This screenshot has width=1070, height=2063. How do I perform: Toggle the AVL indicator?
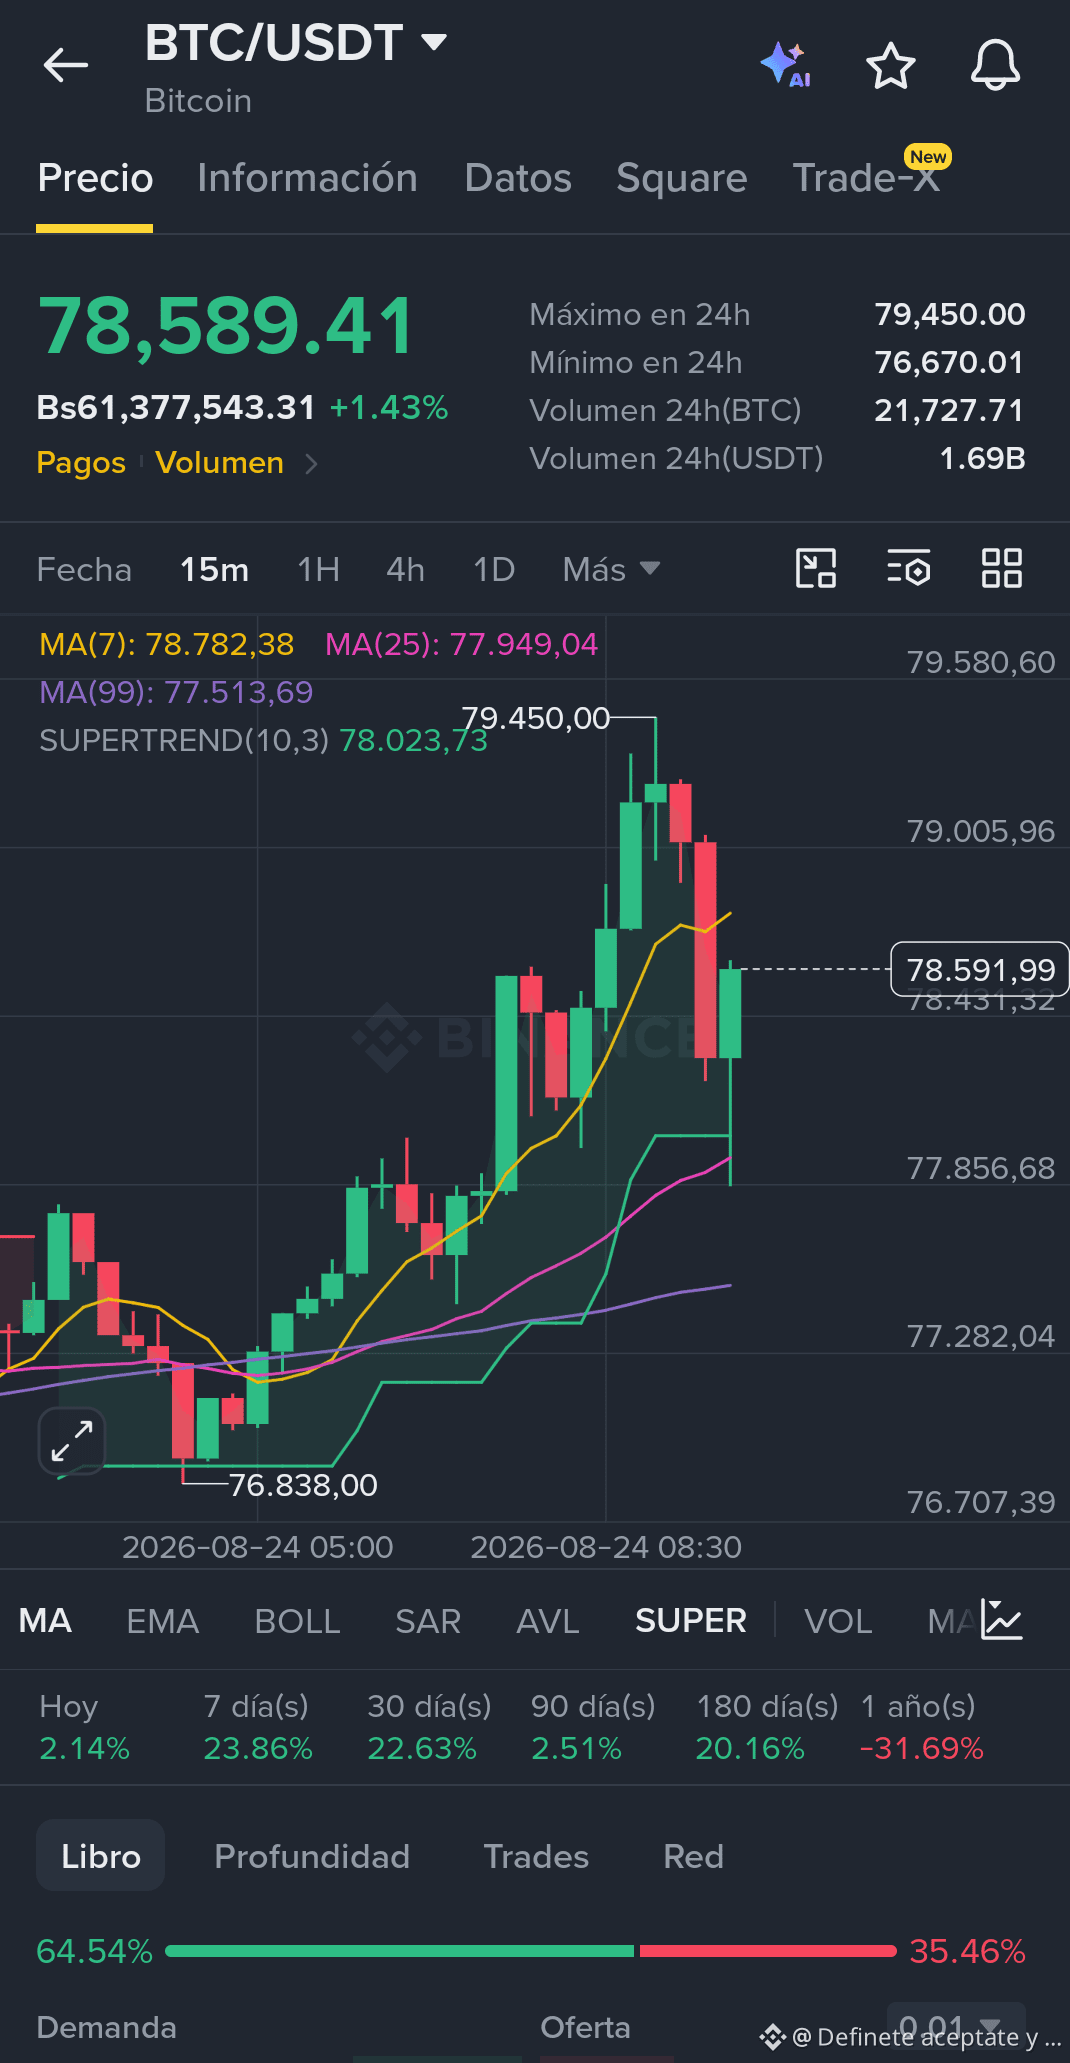(547, 1620)
